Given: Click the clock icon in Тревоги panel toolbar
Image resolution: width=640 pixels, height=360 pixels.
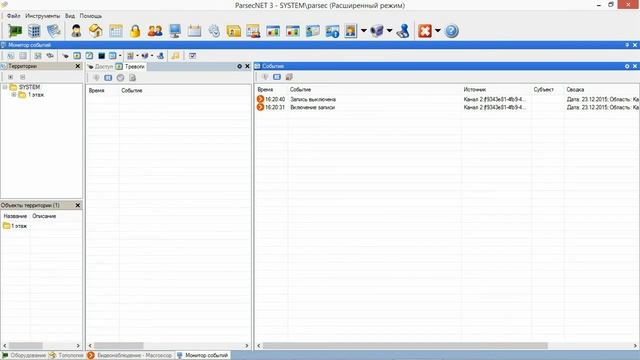Looking at the screenshot, I should [x=120, y=78].
